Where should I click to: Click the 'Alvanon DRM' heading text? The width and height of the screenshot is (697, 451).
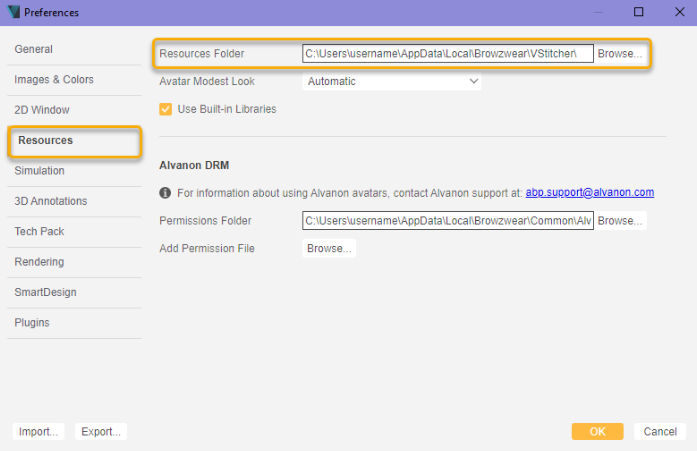click(194, 165)
